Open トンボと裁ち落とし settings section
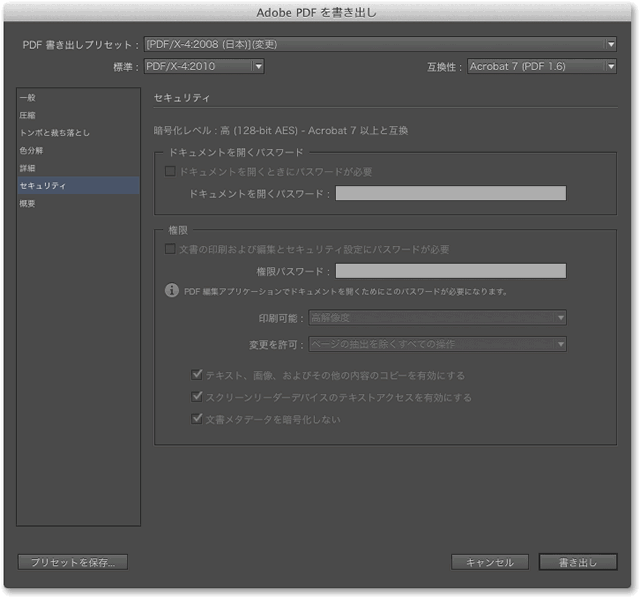The height and width of the screenshot is (598, 640). [55, 133]
